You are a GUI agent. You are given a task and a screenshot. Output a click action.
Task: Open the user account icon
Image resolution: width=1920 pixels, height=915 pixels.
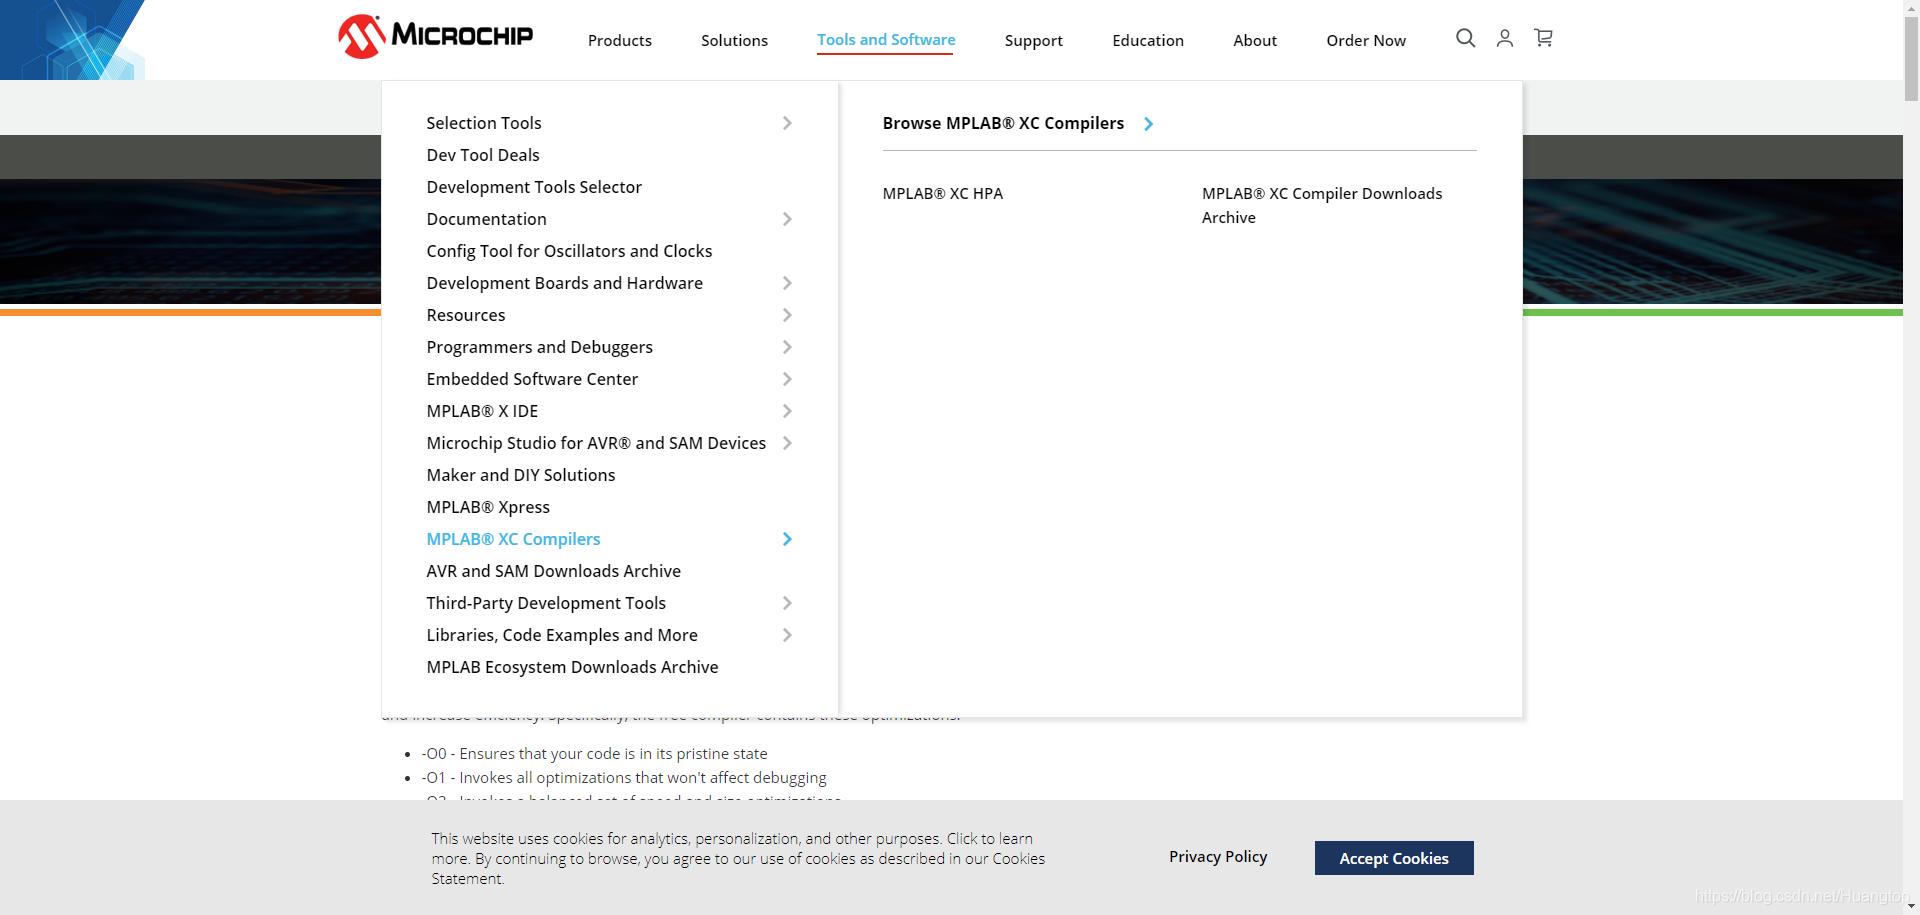[1504, 38]
